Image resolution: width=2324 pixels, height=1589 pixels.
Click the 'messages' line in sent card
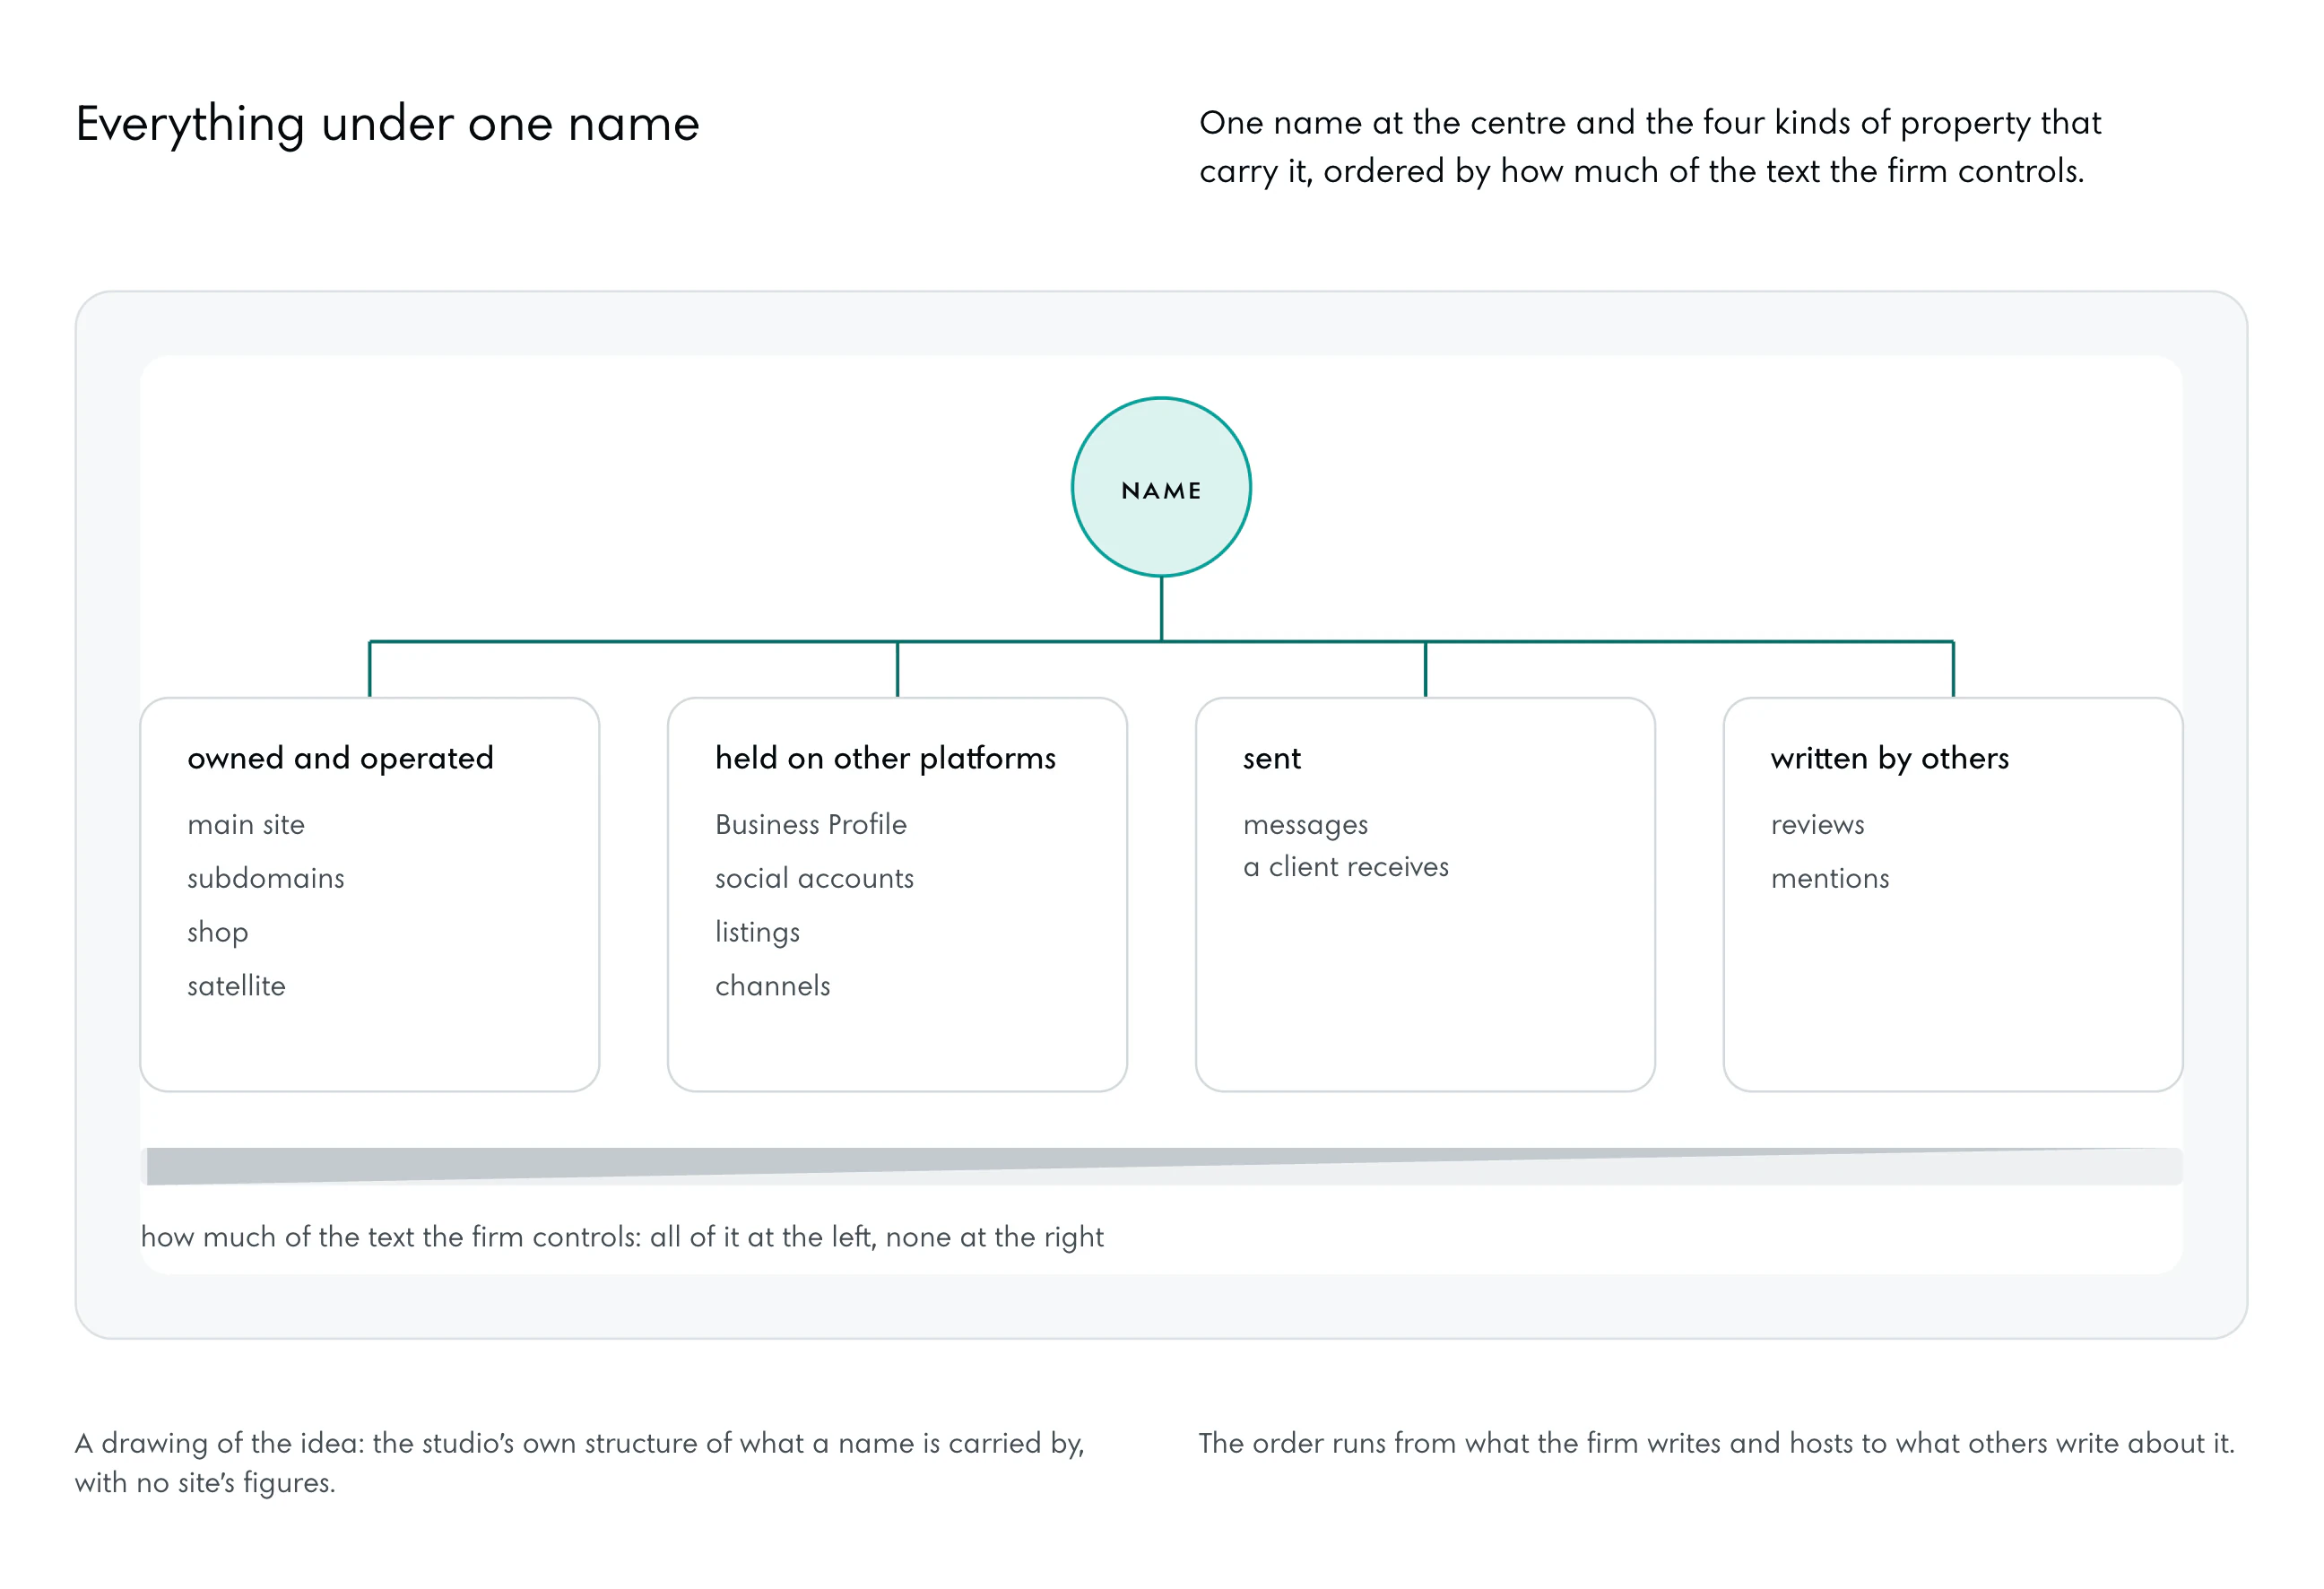click(1305, 826)
